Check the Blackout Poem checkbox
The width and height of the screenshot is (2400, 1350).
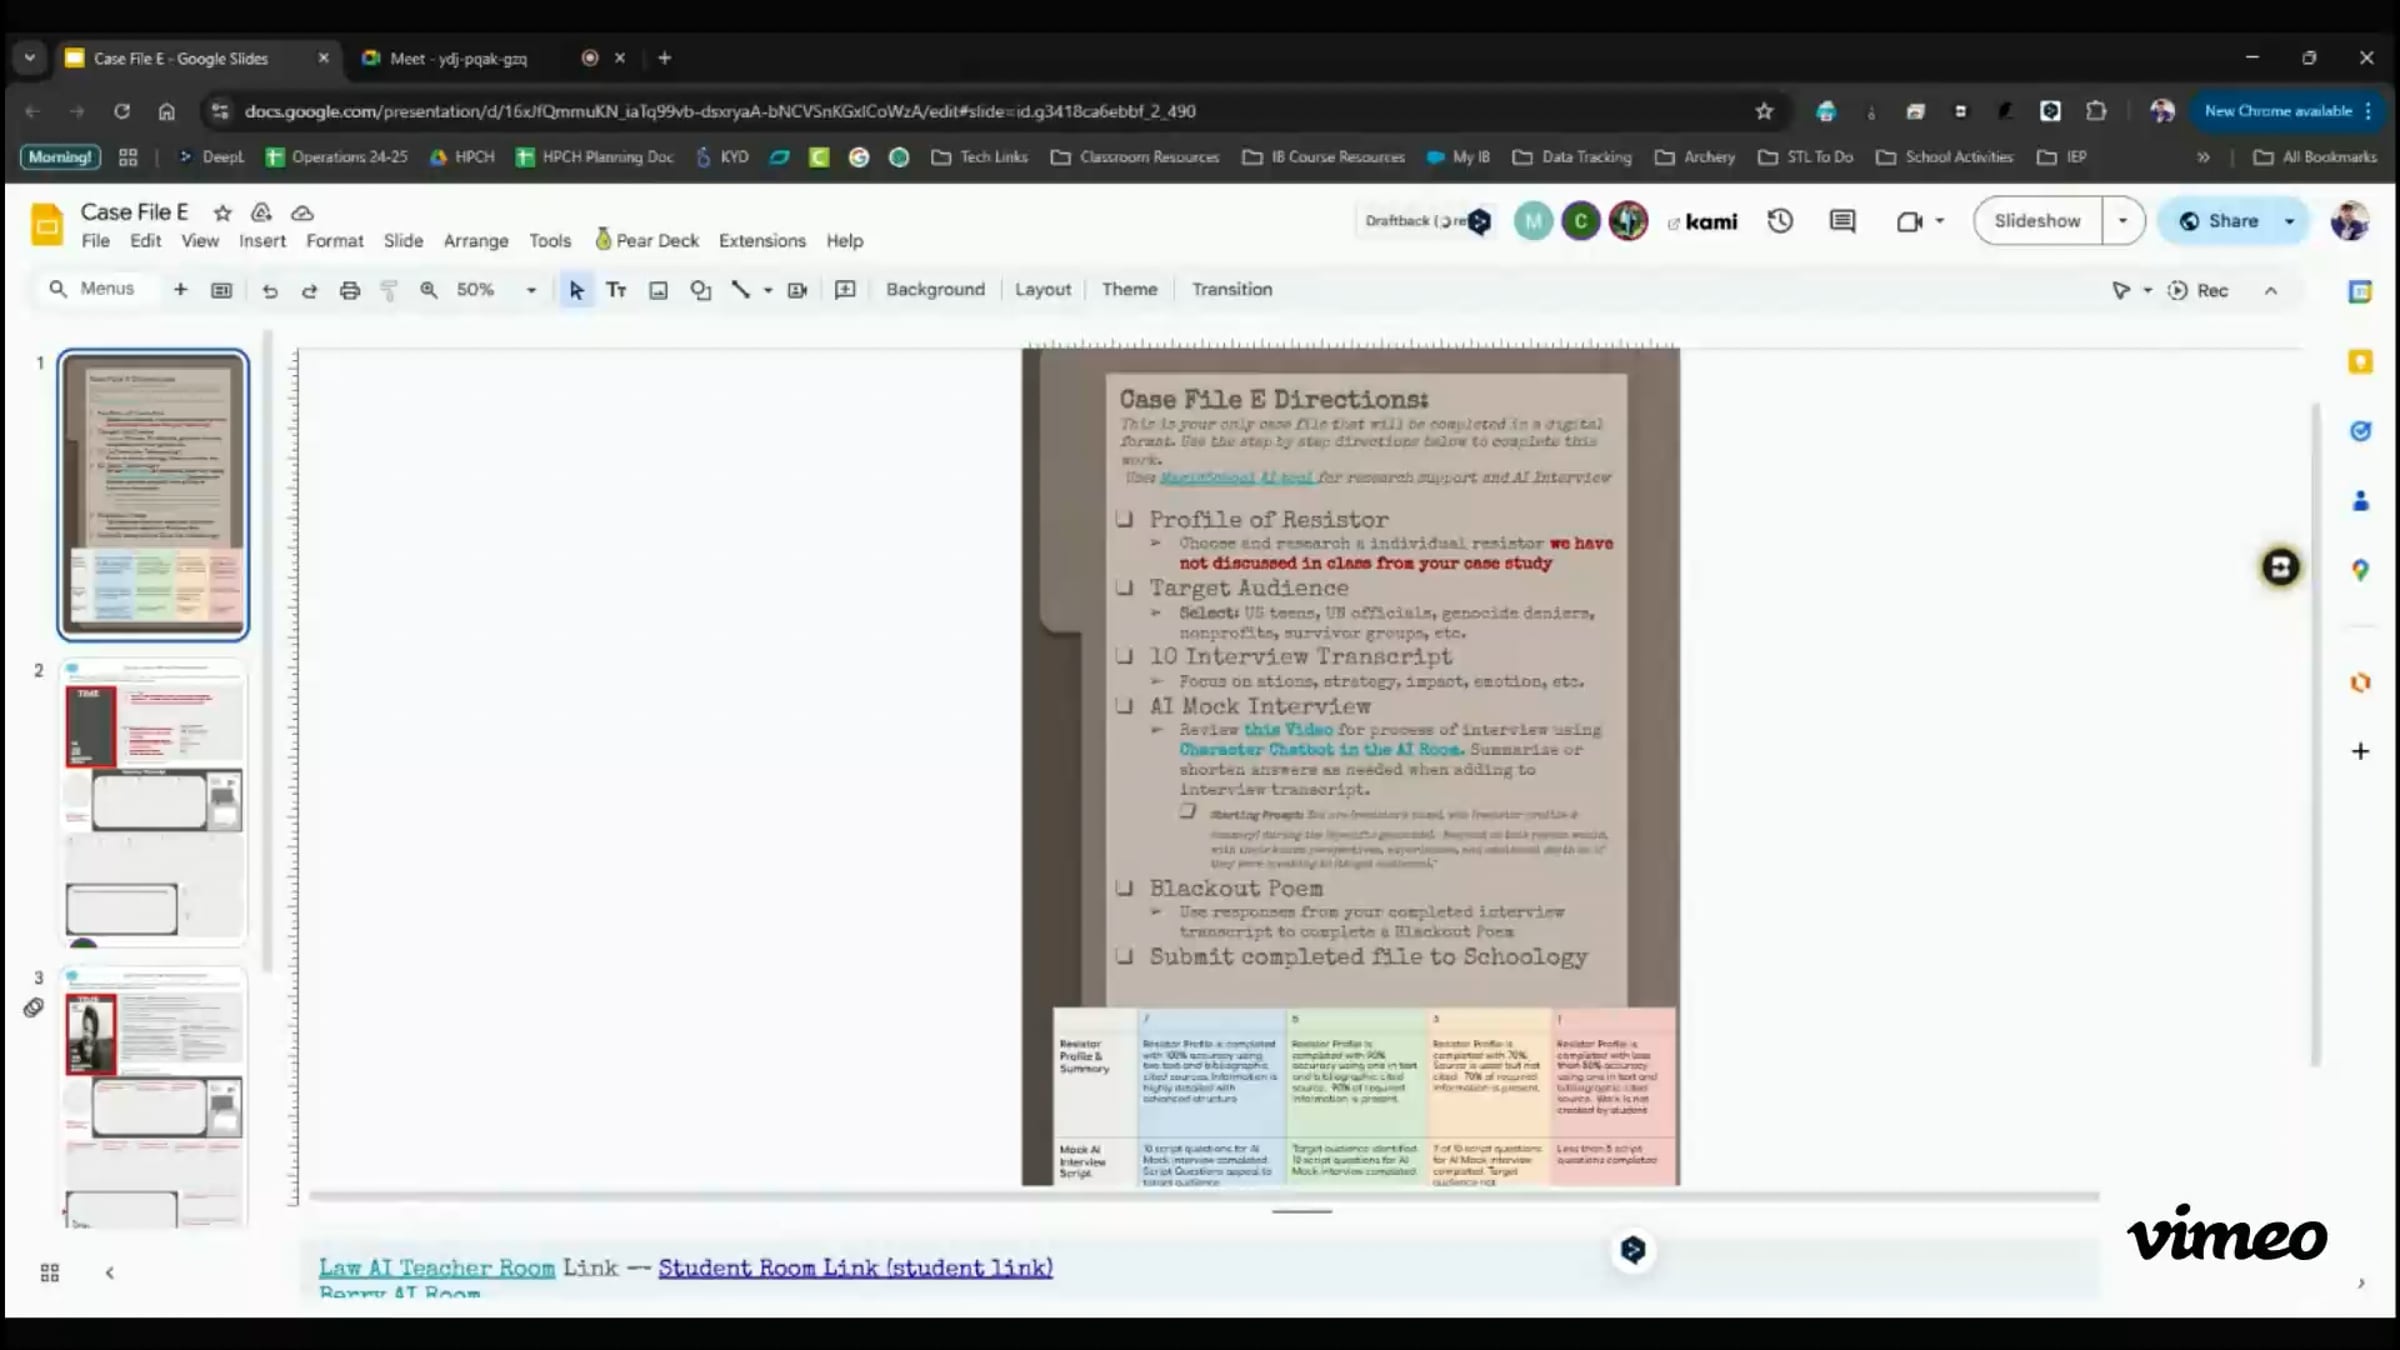pyautogui.click(x=1125, y=888)
